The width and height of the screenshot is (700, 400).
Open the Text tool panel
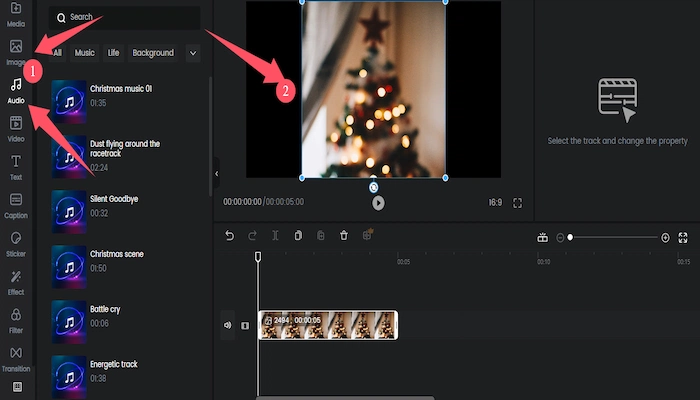[x=16, y=166]
